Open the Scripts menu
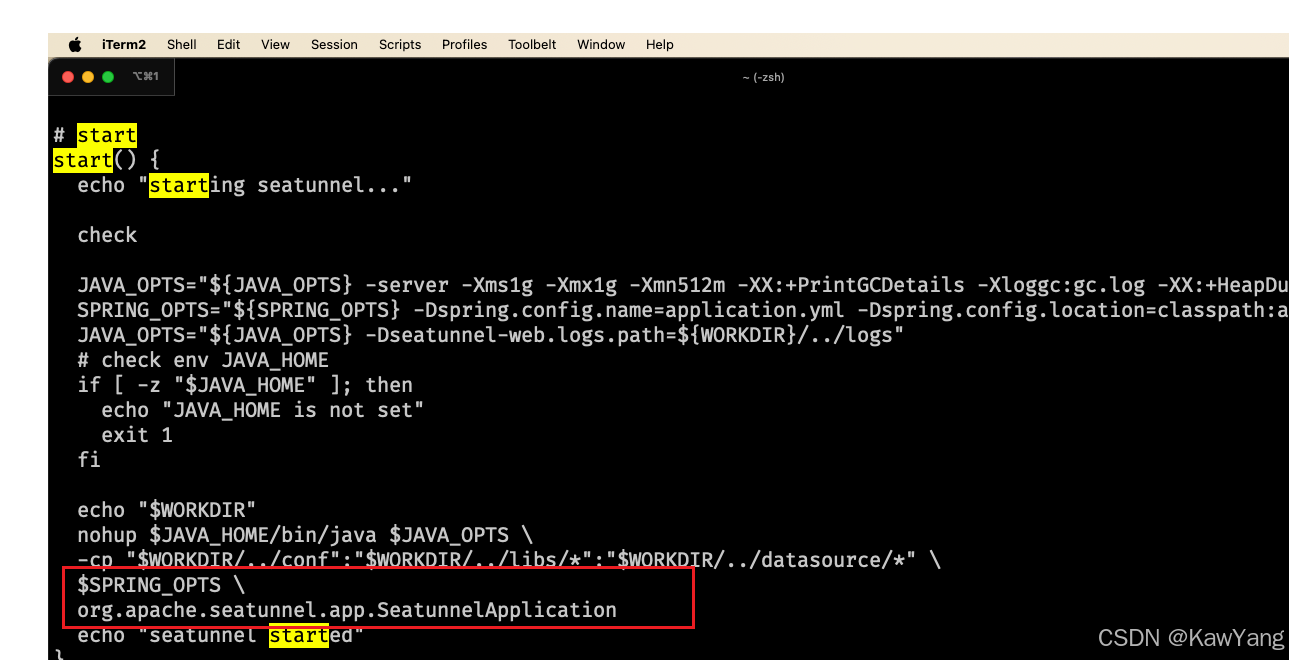 click(400, 44)
